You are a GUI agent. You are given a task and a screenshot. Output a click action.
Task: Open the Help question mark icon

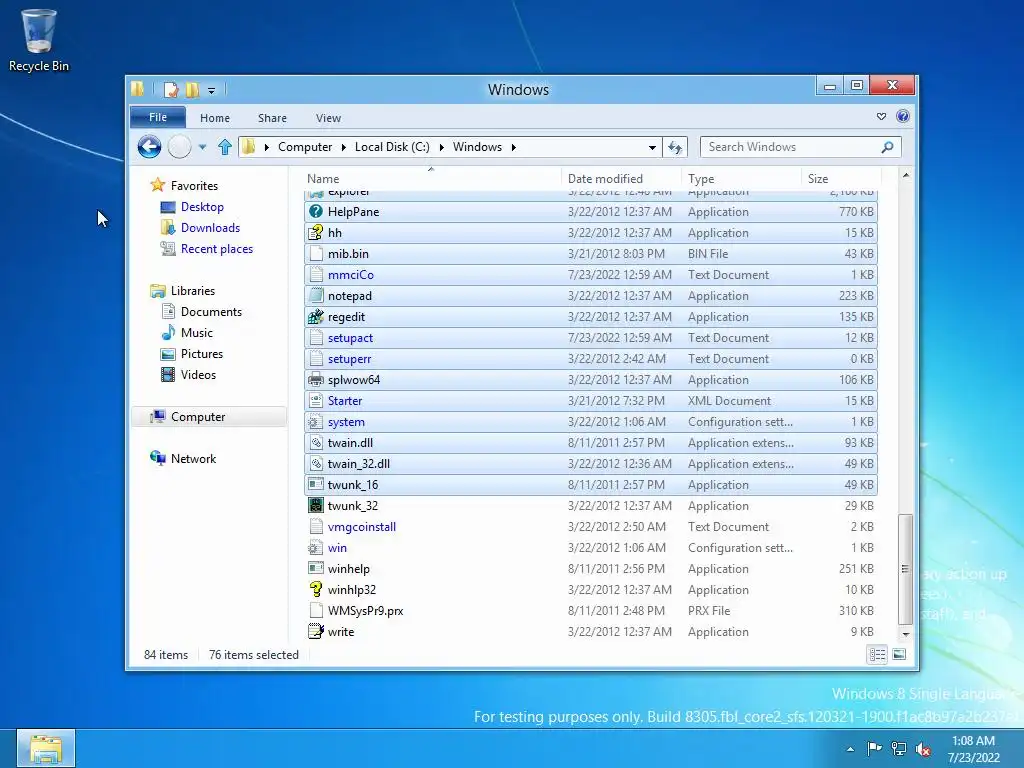click(903, 116)
